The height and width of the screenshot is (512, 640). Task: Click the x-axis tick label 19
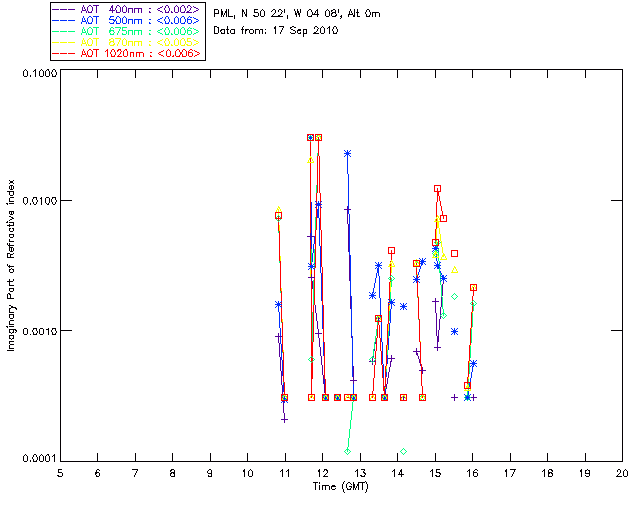[585, 473]
